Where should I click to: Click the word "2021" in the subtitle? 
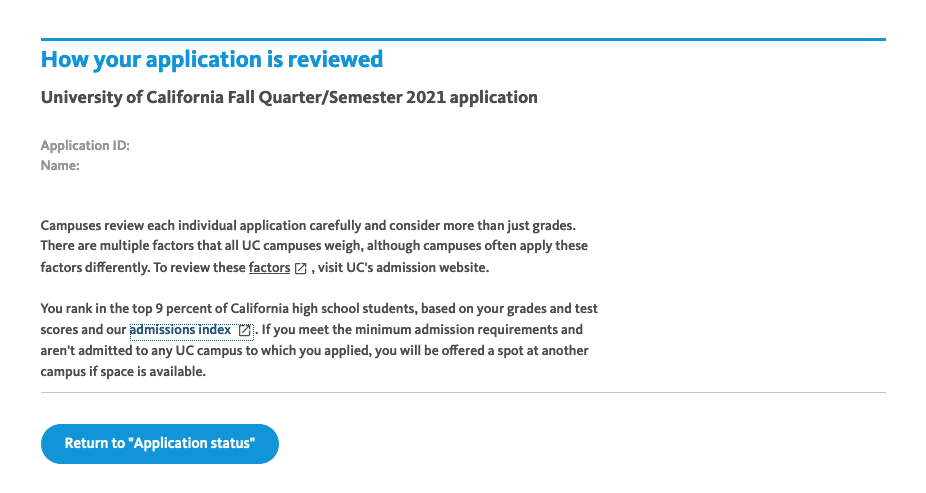(x=425, y=97)
